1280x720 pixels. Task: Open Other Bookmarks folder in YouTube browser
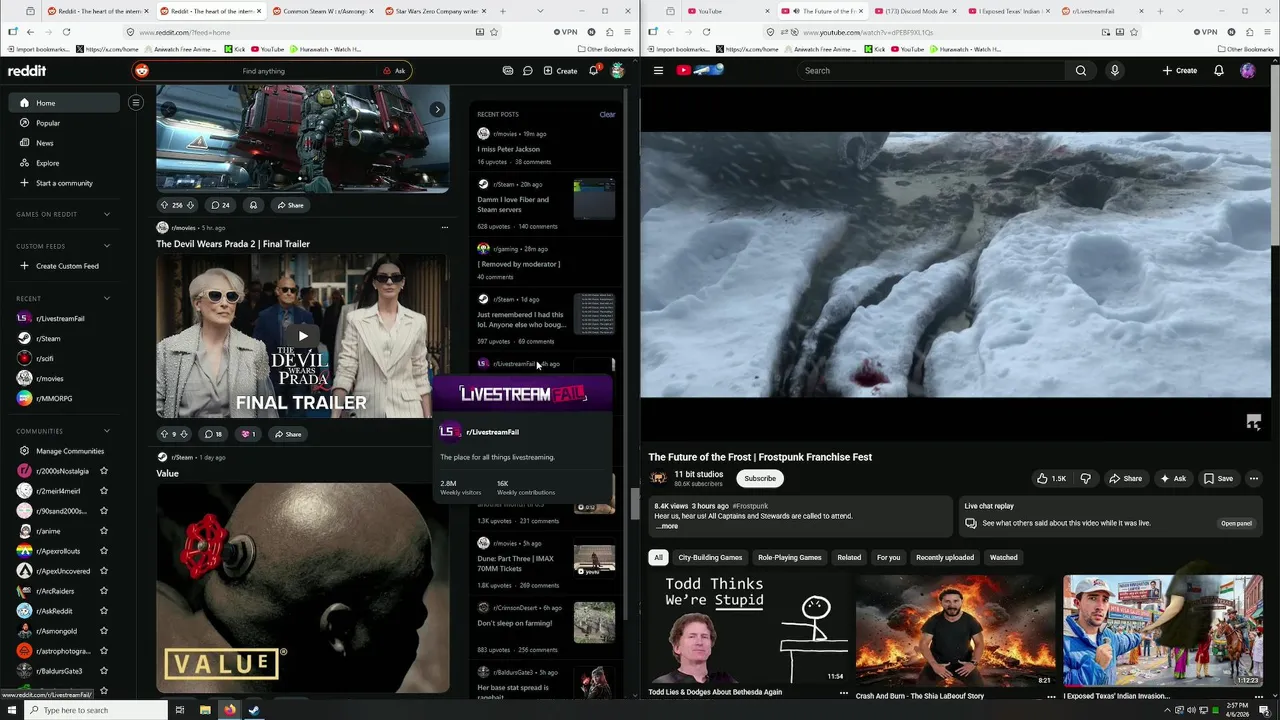(1246, 49)
